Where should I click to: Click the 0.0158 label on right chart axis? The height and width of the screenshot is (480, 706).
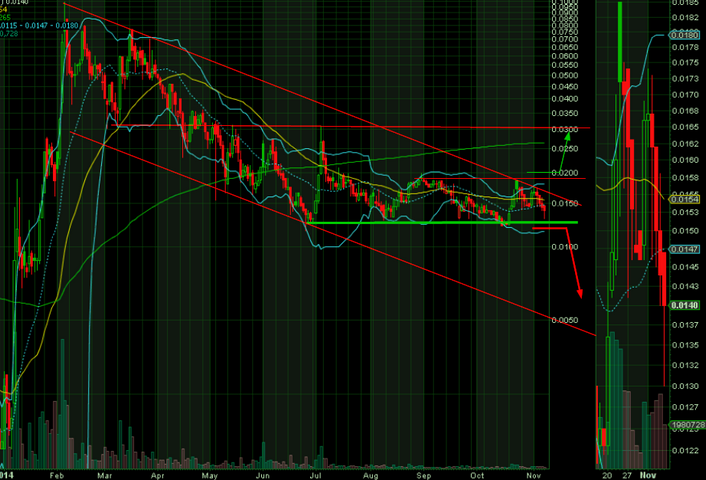tap(685, 177)
